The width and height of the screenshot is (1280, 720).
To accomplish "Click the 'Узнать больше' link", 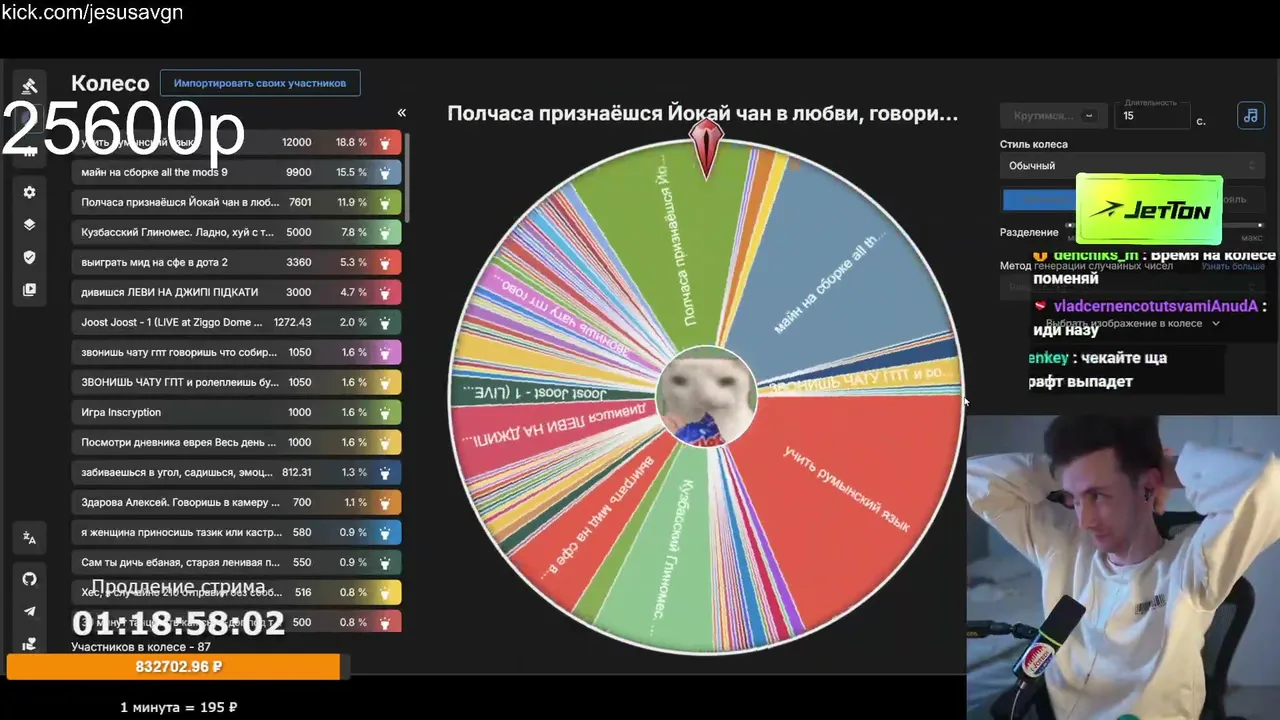I will [x=1233, y=266].
